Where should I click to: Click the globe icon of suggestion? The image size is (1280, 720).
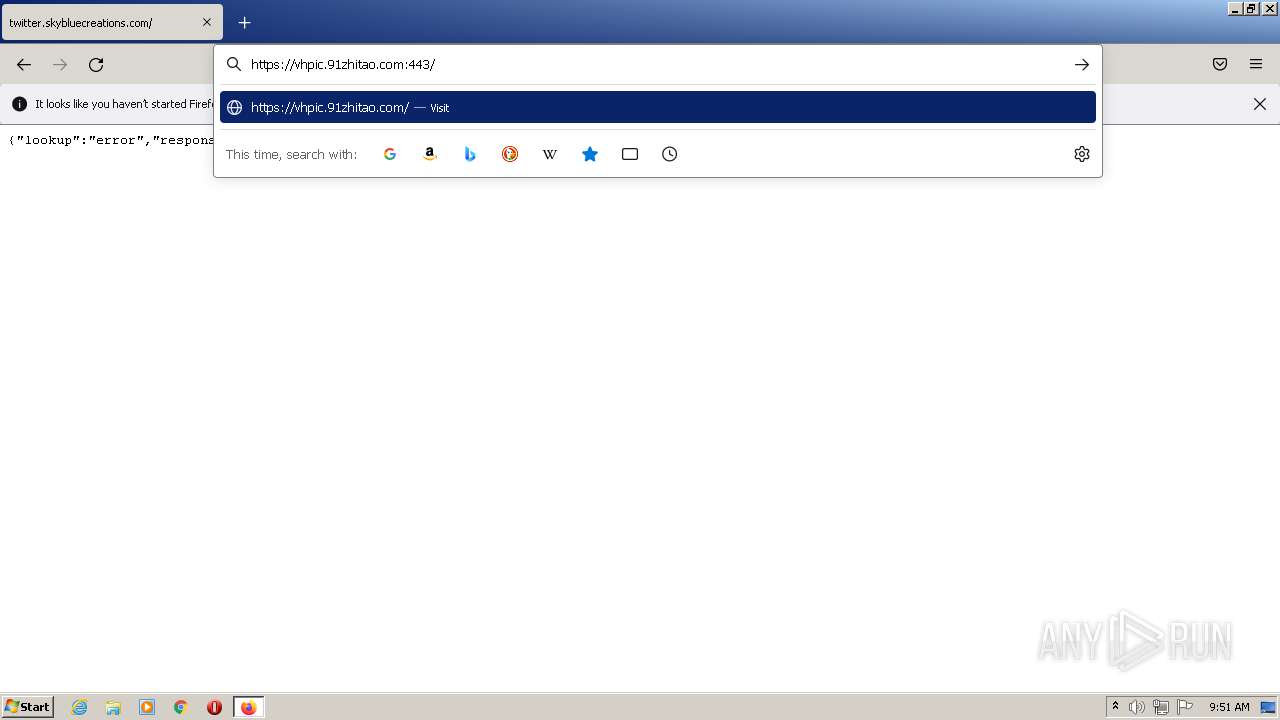point(234,107)
